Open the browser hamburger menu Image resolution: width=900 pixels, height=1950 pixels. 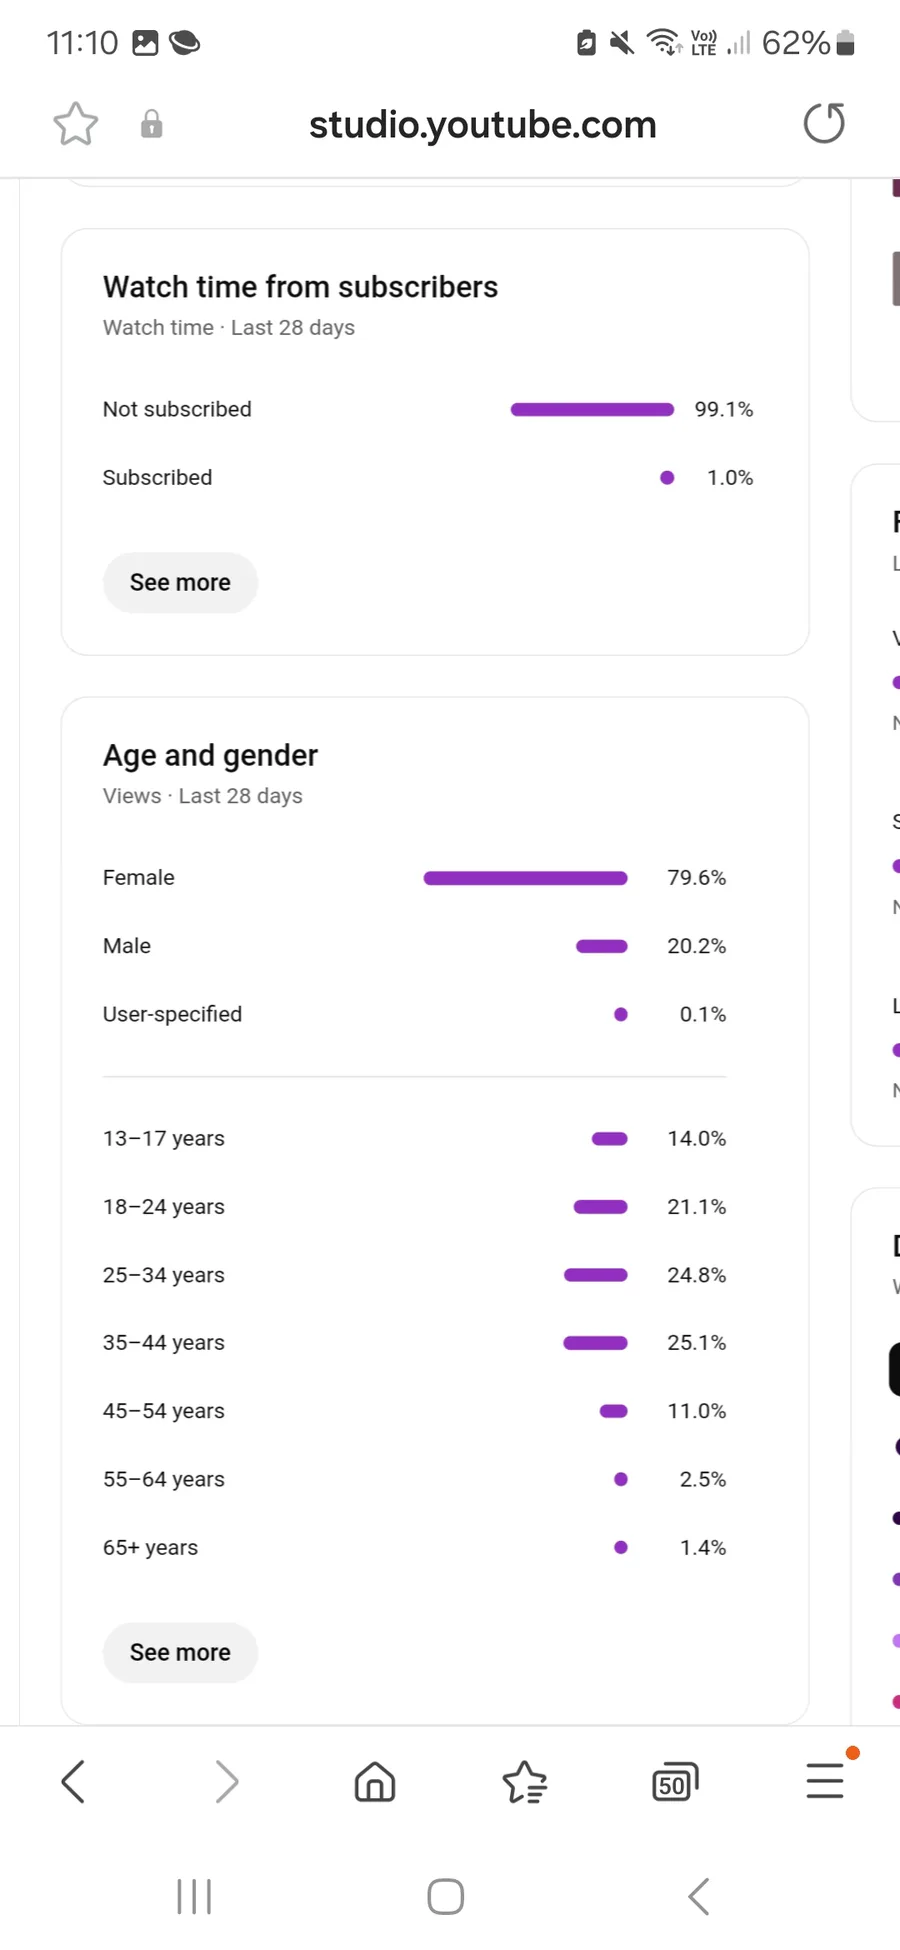(x=825, y=1781)
